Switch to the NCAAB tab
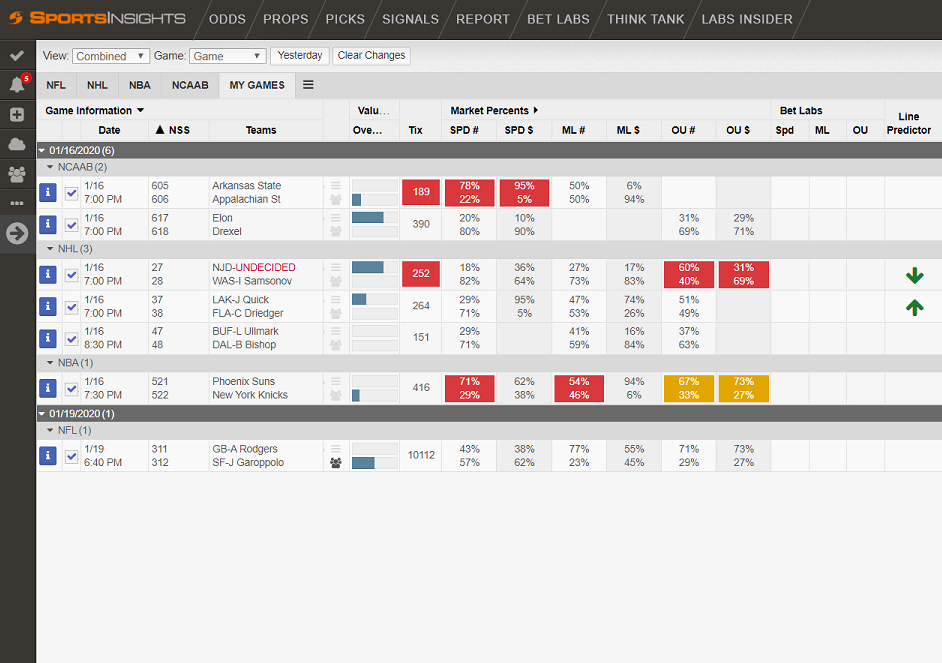This screenshot has height=663, width=942. pyautogui.click(x=190, y=85)
